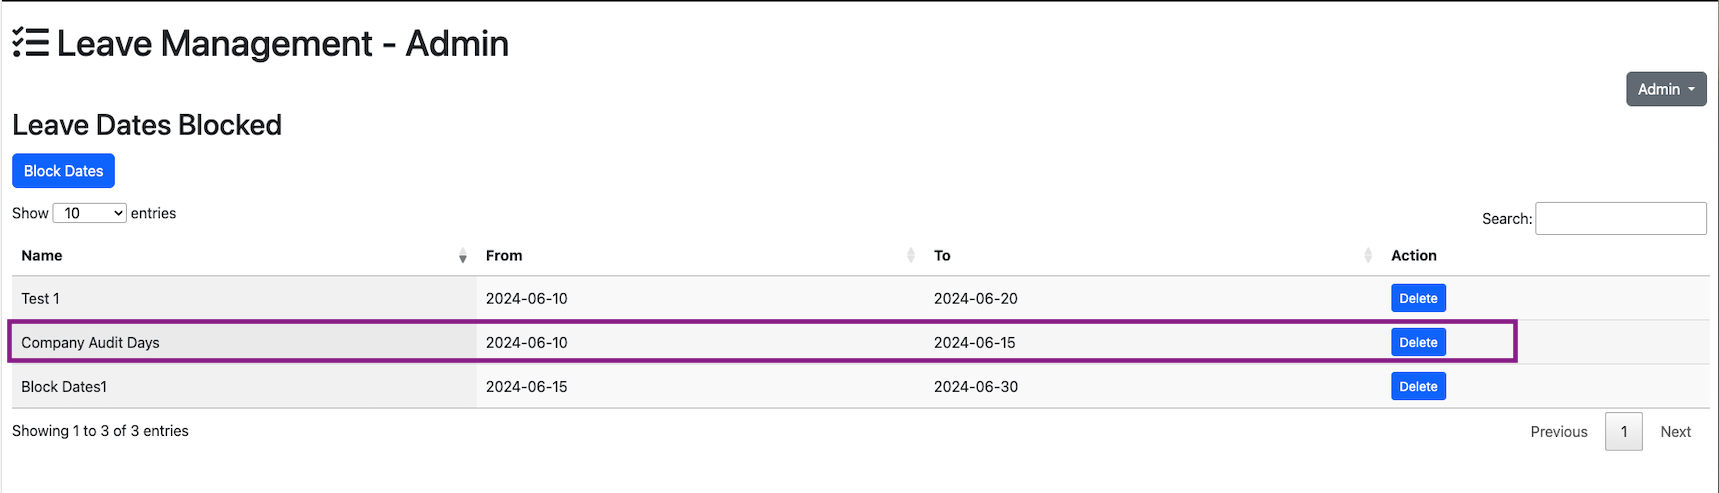
Task: Click the From column header
Action: [504, 256]
